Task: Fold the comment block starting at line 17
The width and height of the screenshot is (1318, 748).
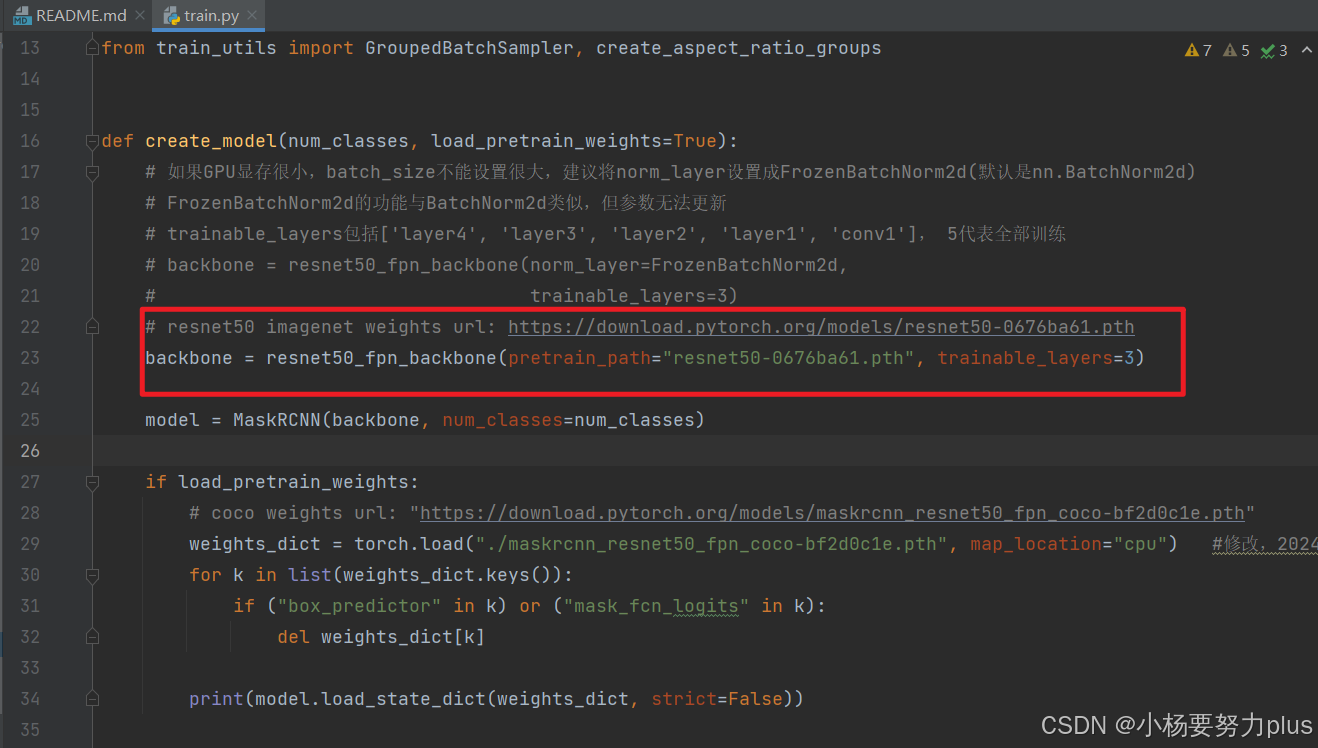Action: pos(91,172)
